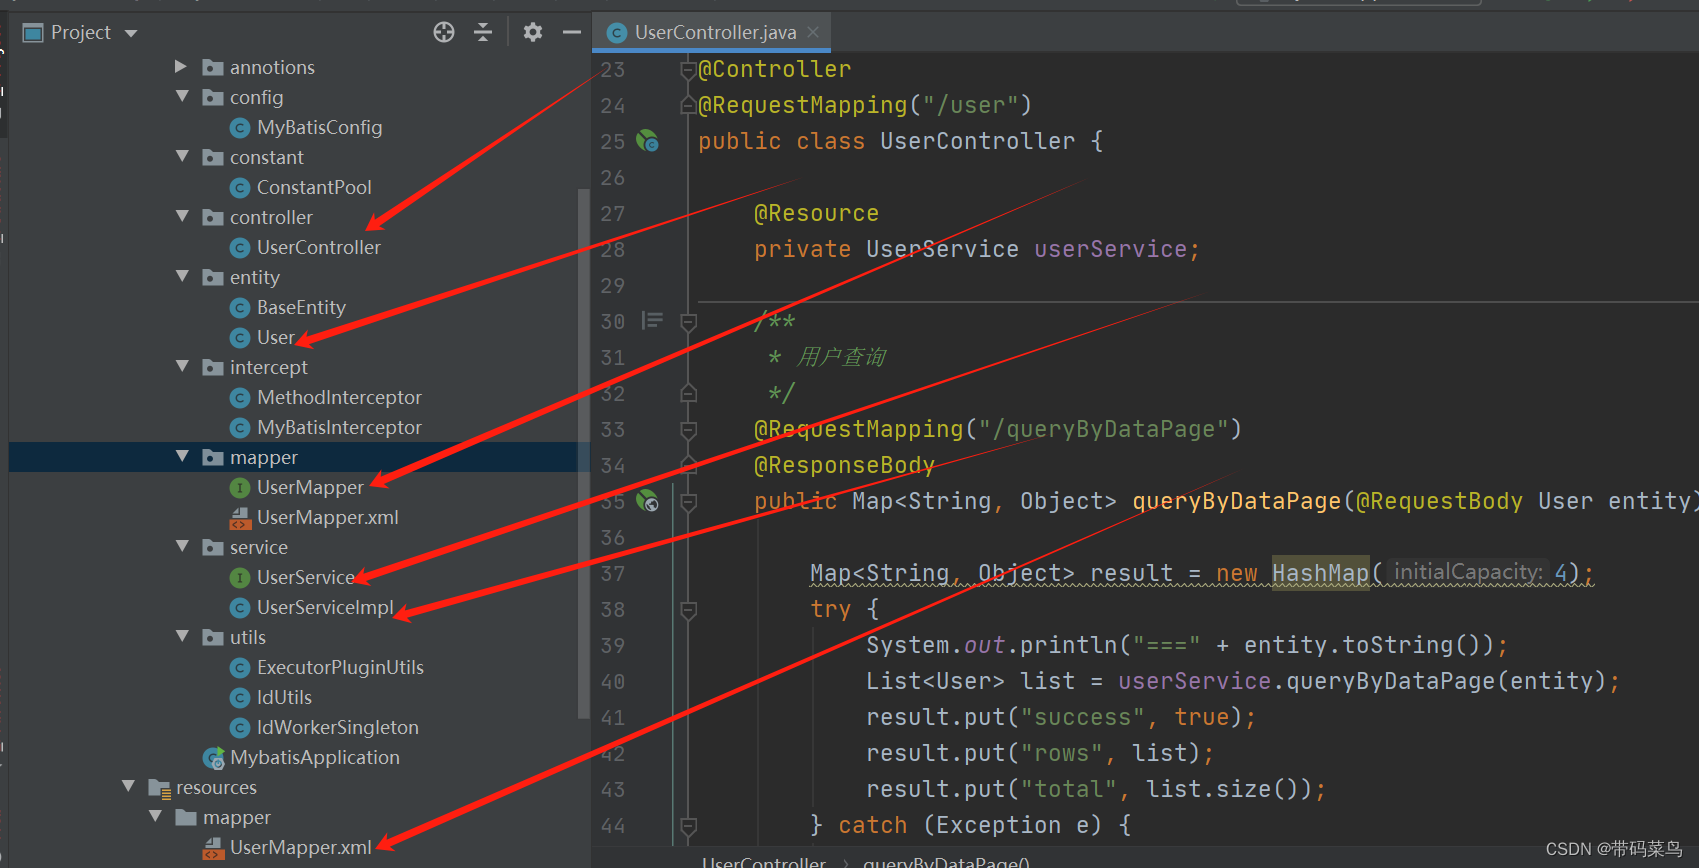1699x868 pixels.
Task: Click the initialCapacity parameter hint
Action: point(1469,572)
